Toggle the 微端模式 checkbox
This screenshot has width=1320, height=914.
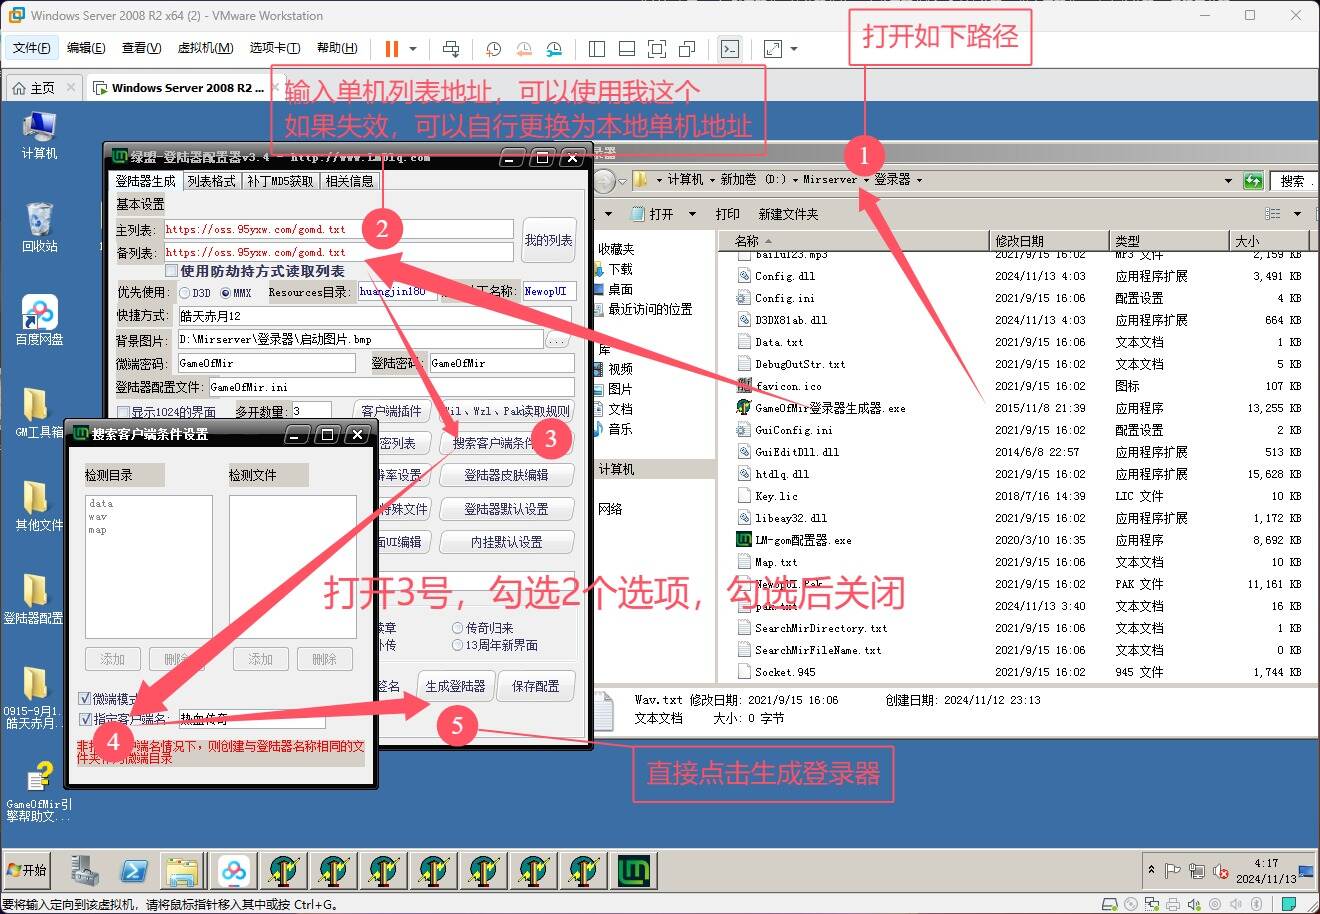pyautogui.click(x=85, y=698)
